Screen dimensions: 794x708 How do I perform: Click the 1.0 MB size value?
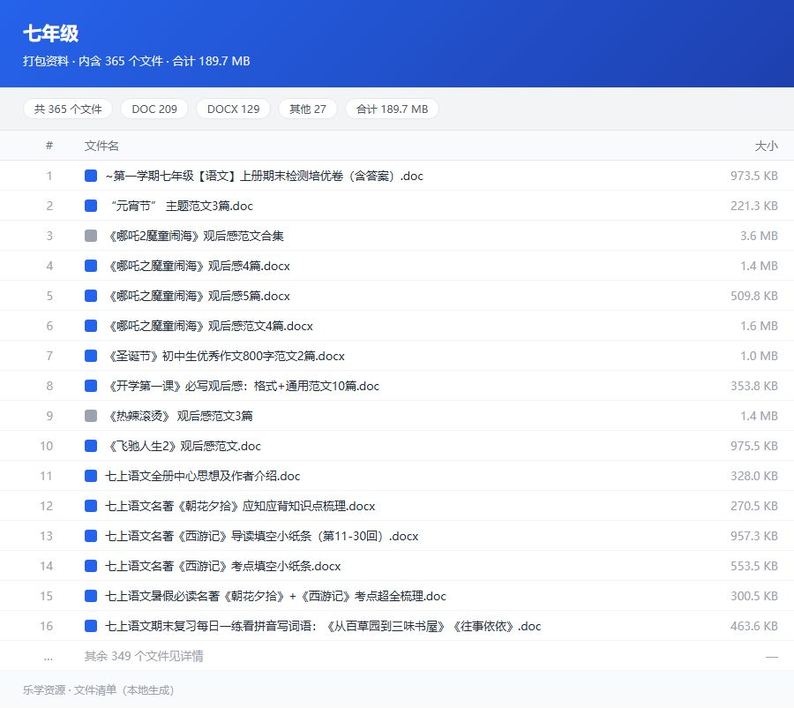pyautogui.click(x=759, y=356)
